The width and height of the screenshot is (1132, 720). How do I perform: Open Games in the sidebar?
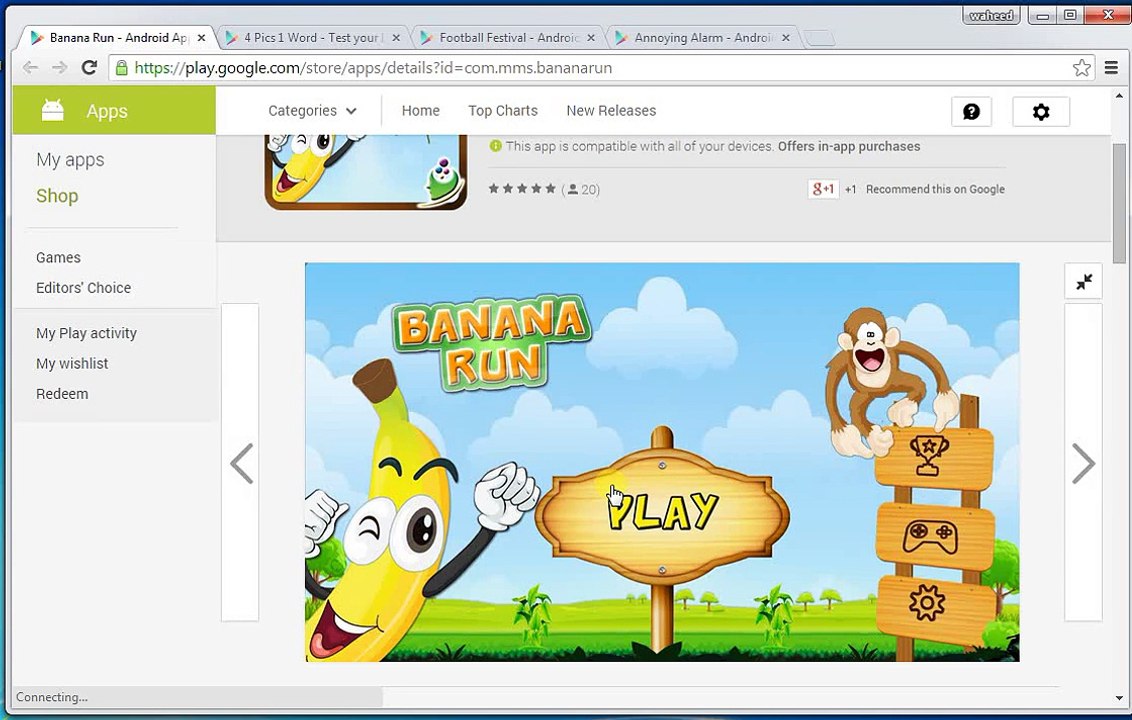[x=58, y=258]
